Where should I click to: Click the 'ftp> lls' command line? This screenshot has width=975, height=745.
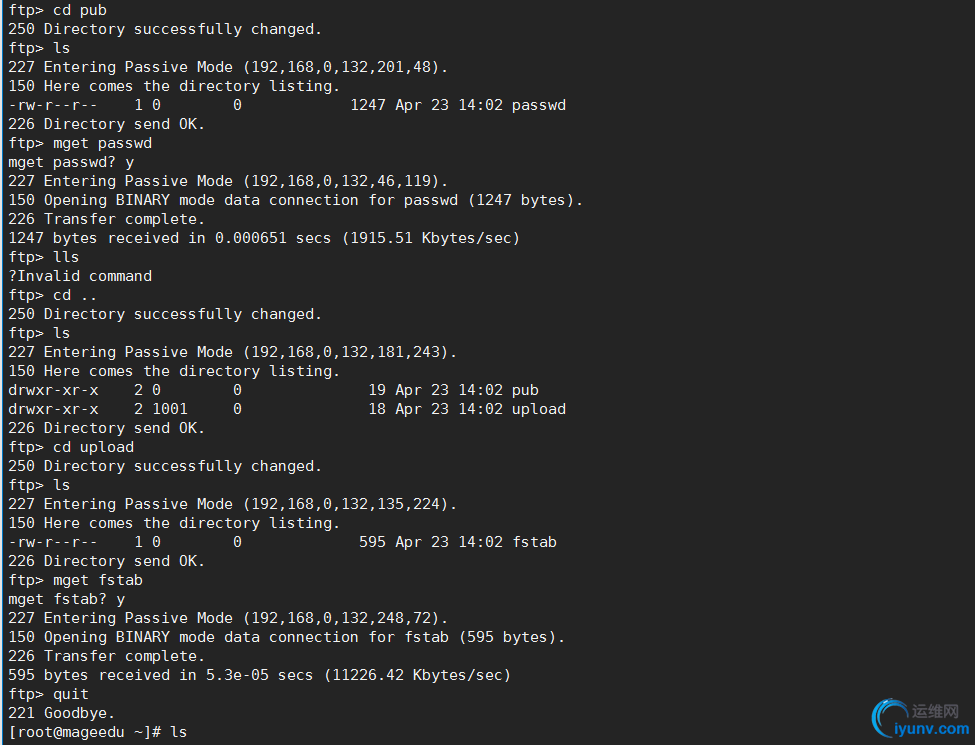[x=44, y=257]
